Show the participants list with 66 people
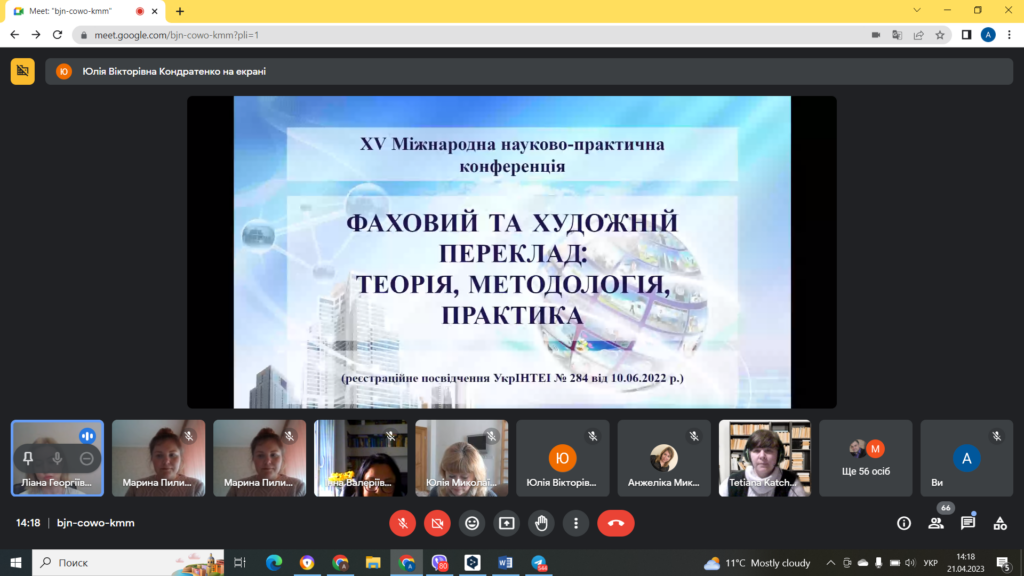The height and width of the screenshot is (576, 1024). (x=936, y=523)
